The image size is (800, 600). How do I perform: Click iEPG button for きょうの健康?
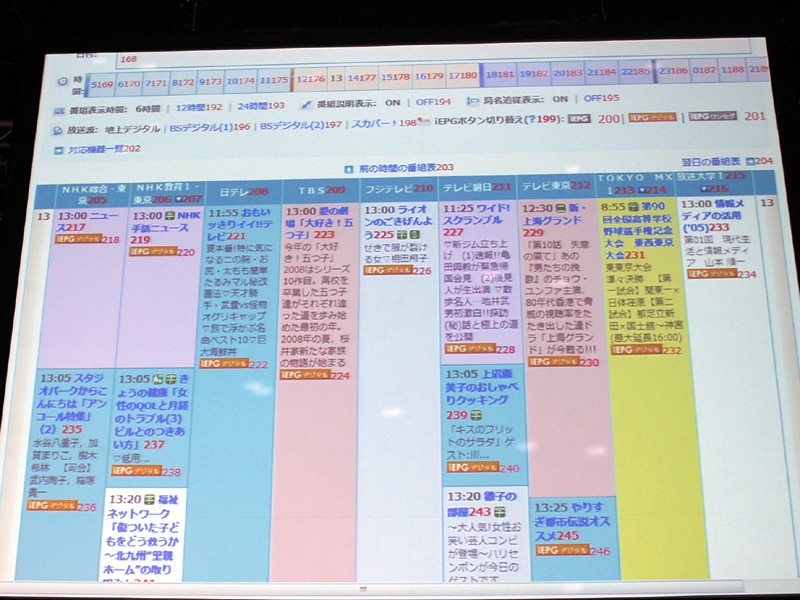point(136,470)
